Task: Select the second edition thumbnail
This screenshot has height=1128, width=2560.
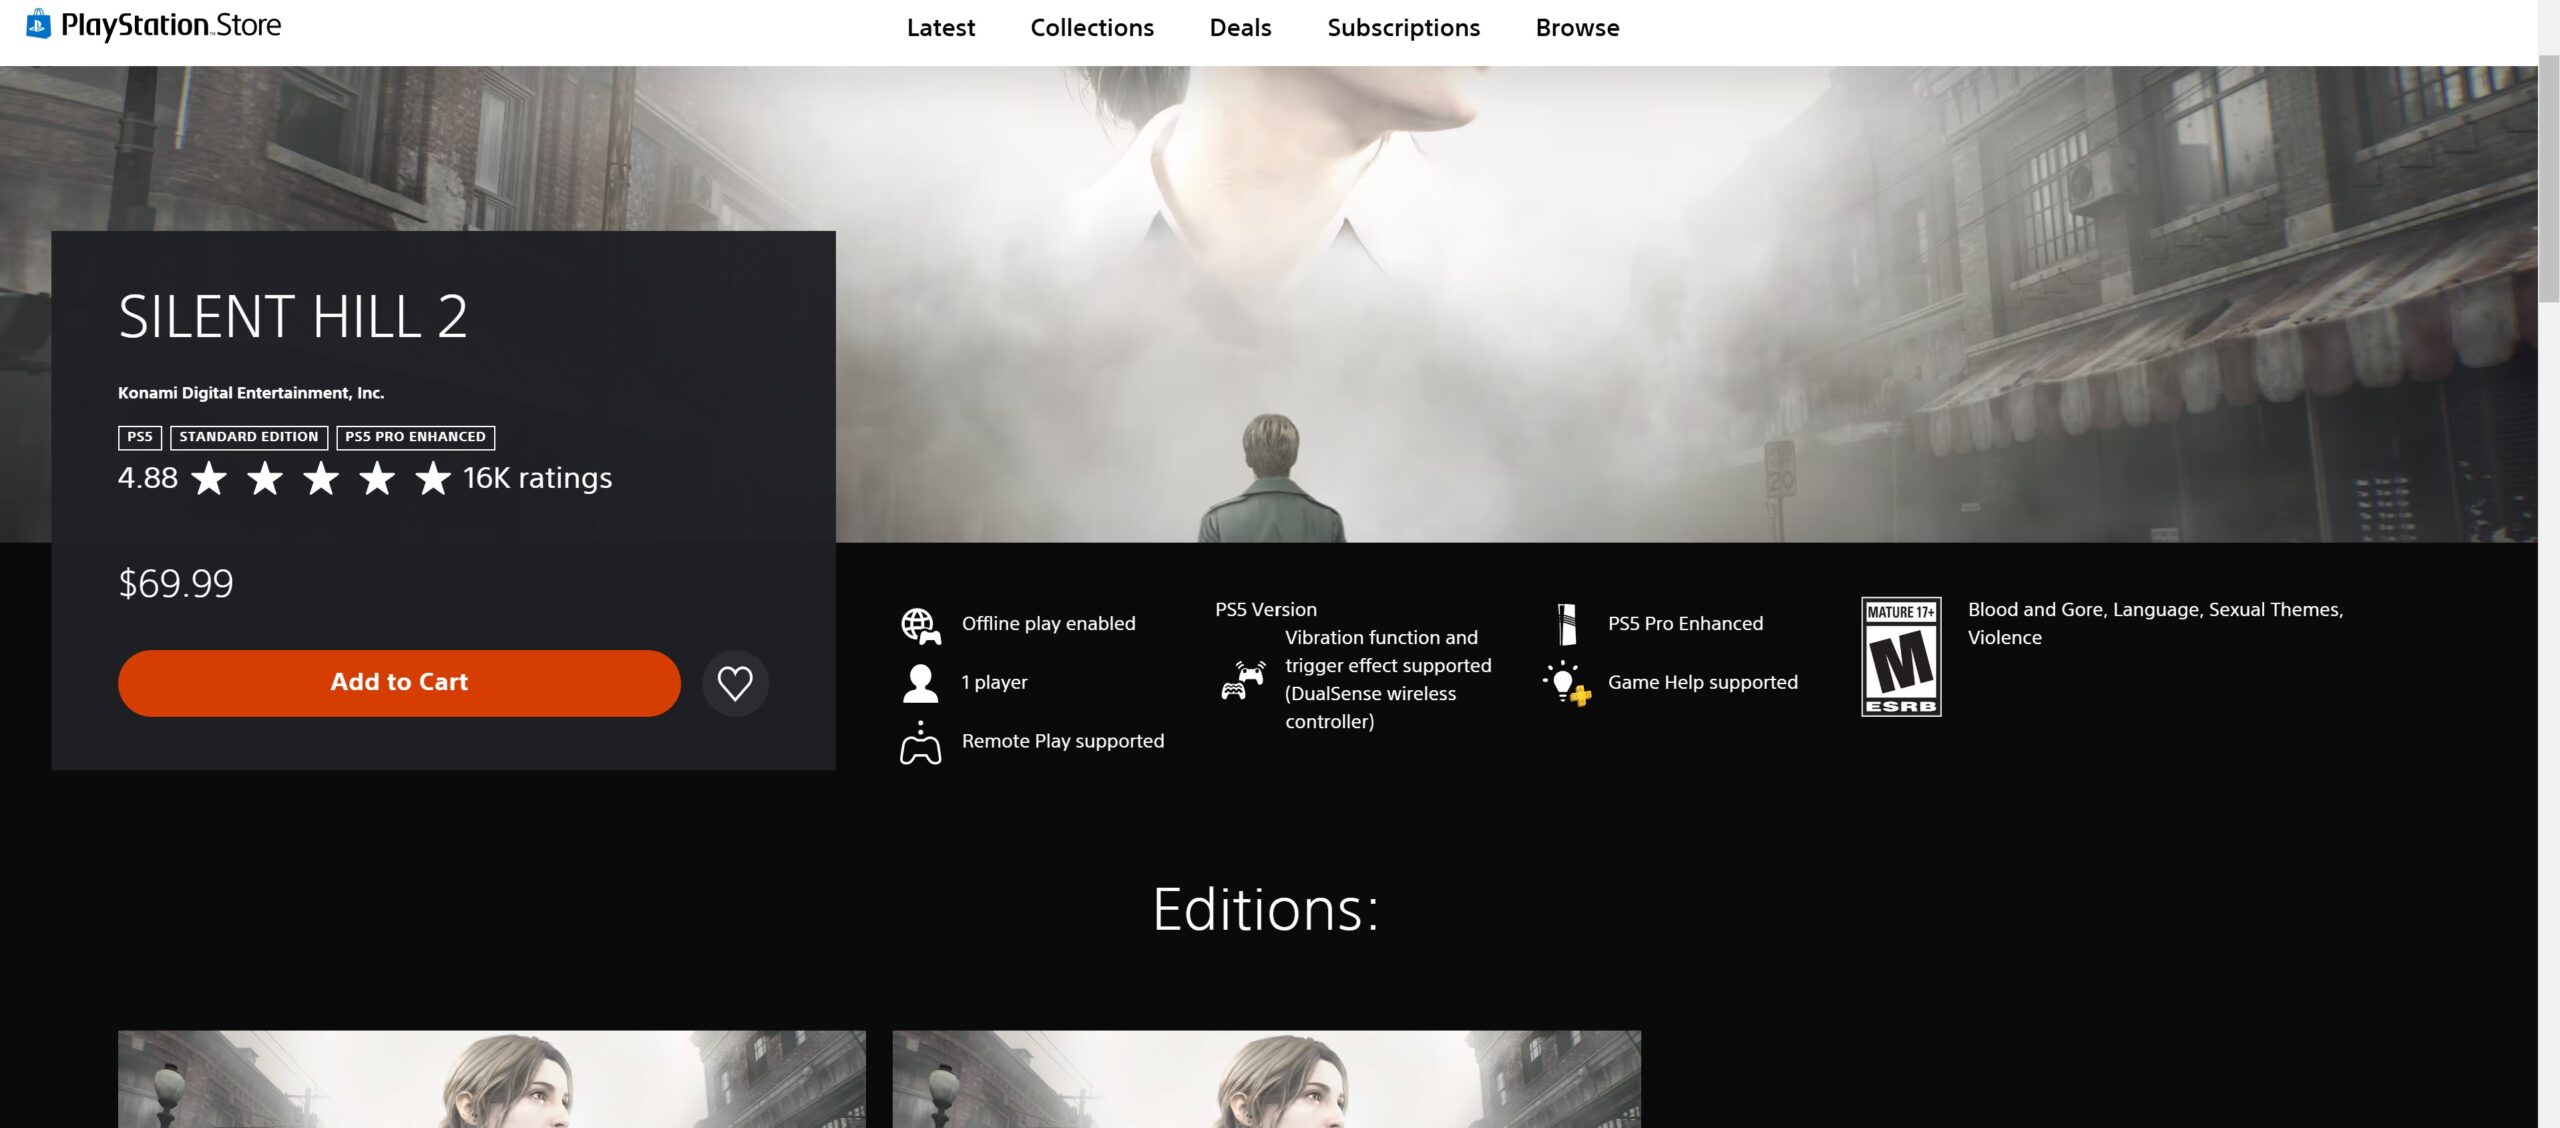Action: pyautogui.click(x=1266, y=1078)
